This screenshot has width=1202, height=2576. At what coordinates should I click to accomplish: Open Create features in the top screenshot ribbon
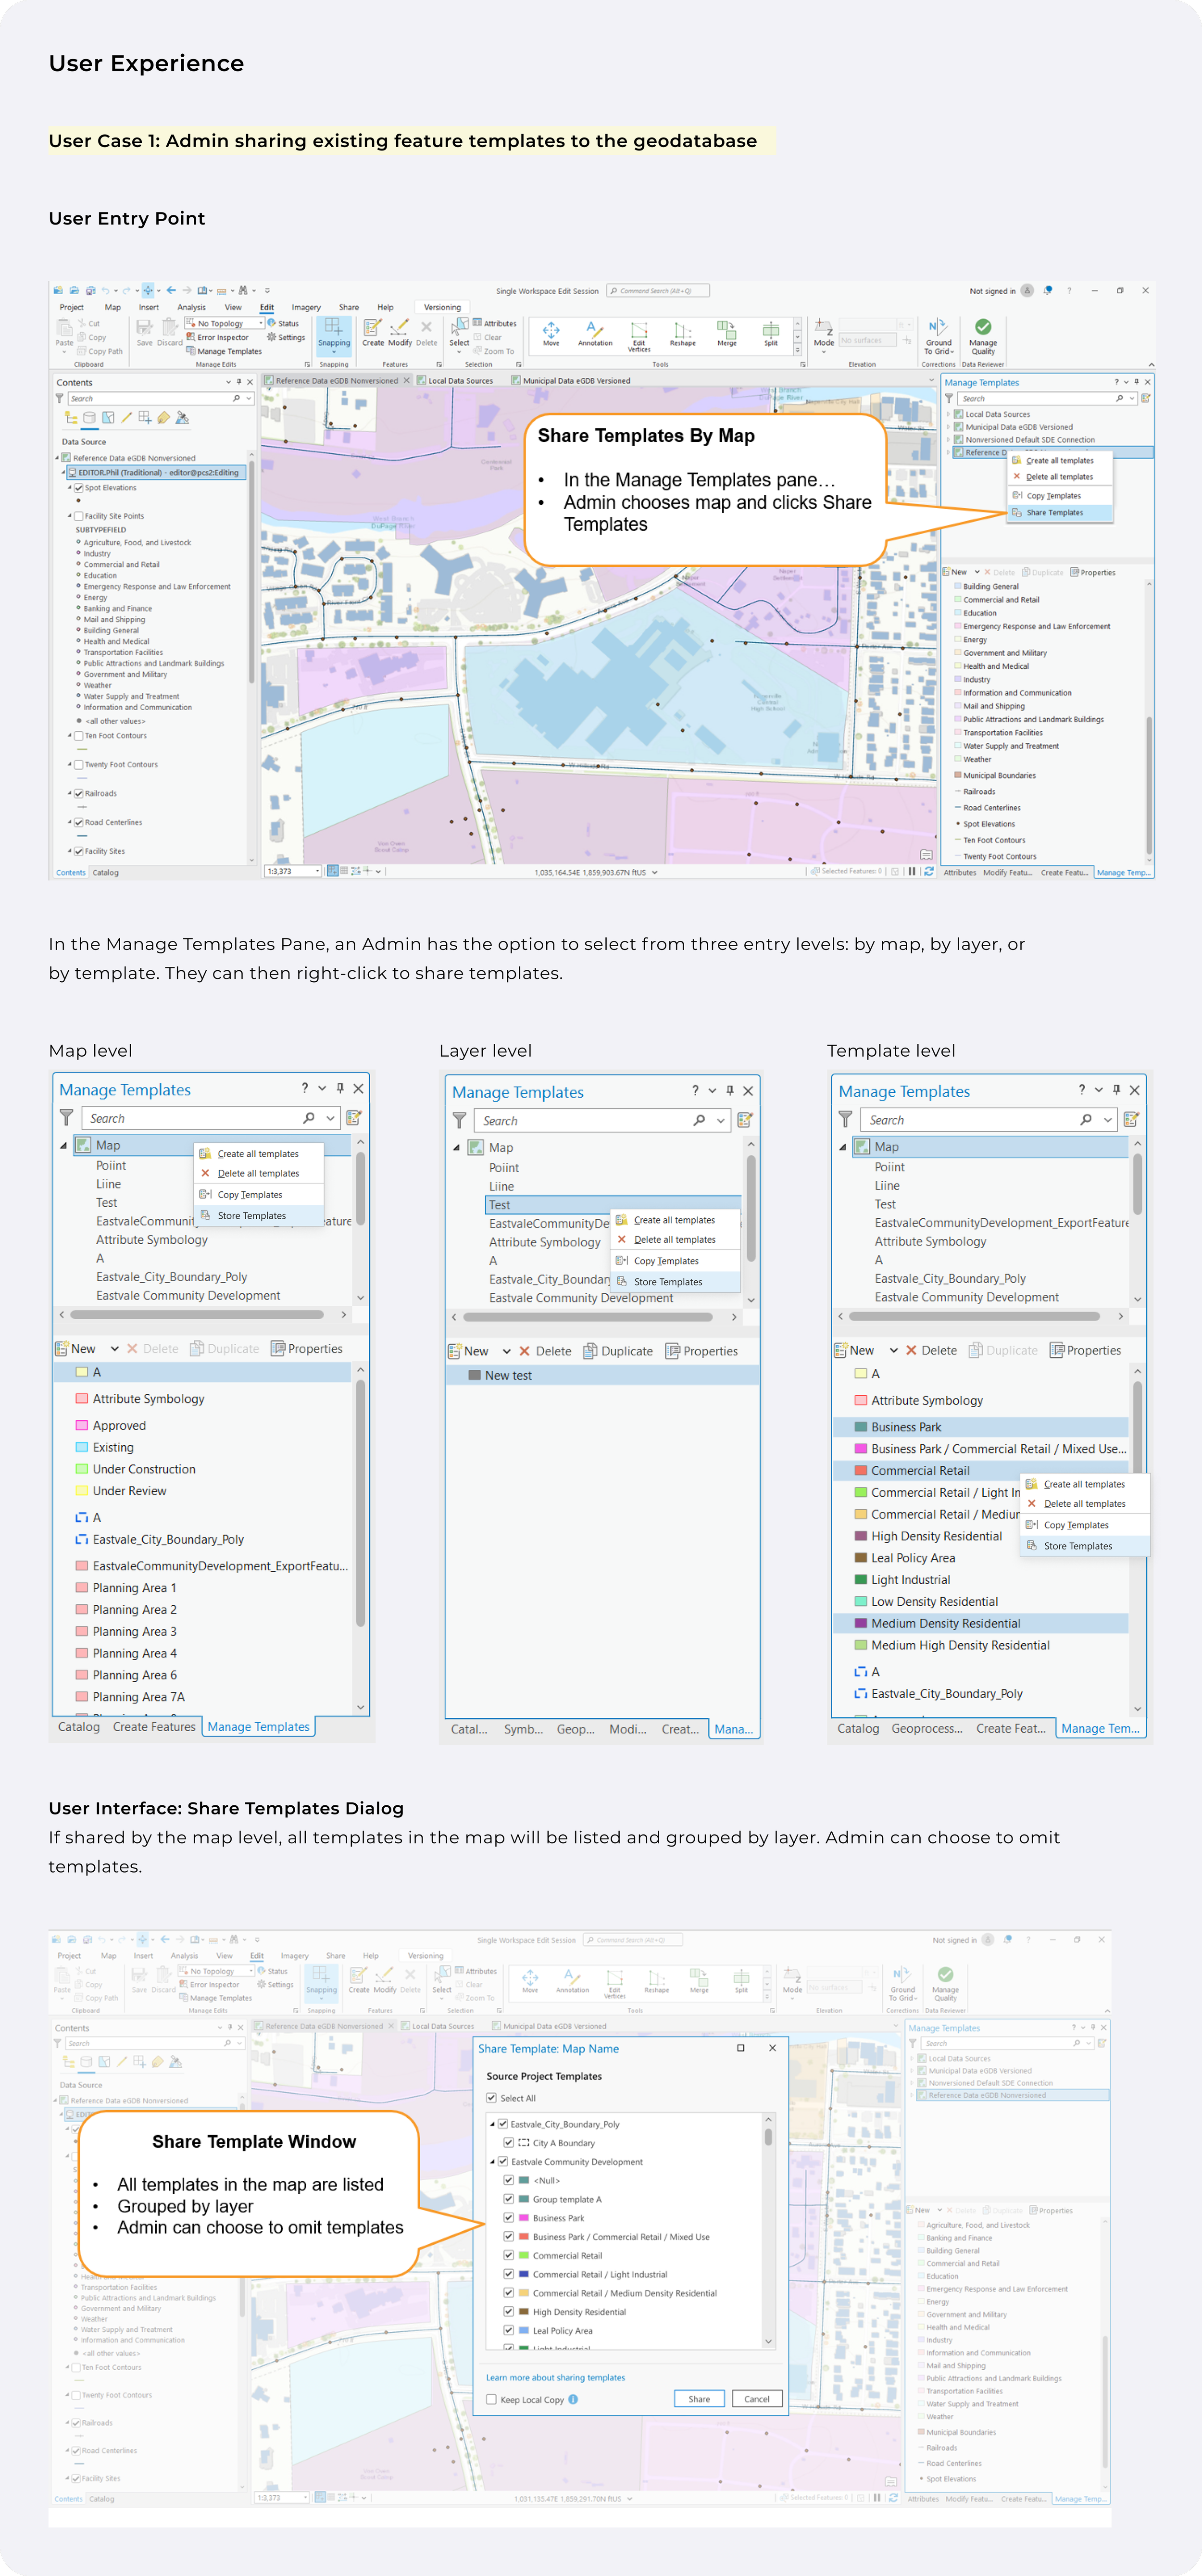point(373,333)
